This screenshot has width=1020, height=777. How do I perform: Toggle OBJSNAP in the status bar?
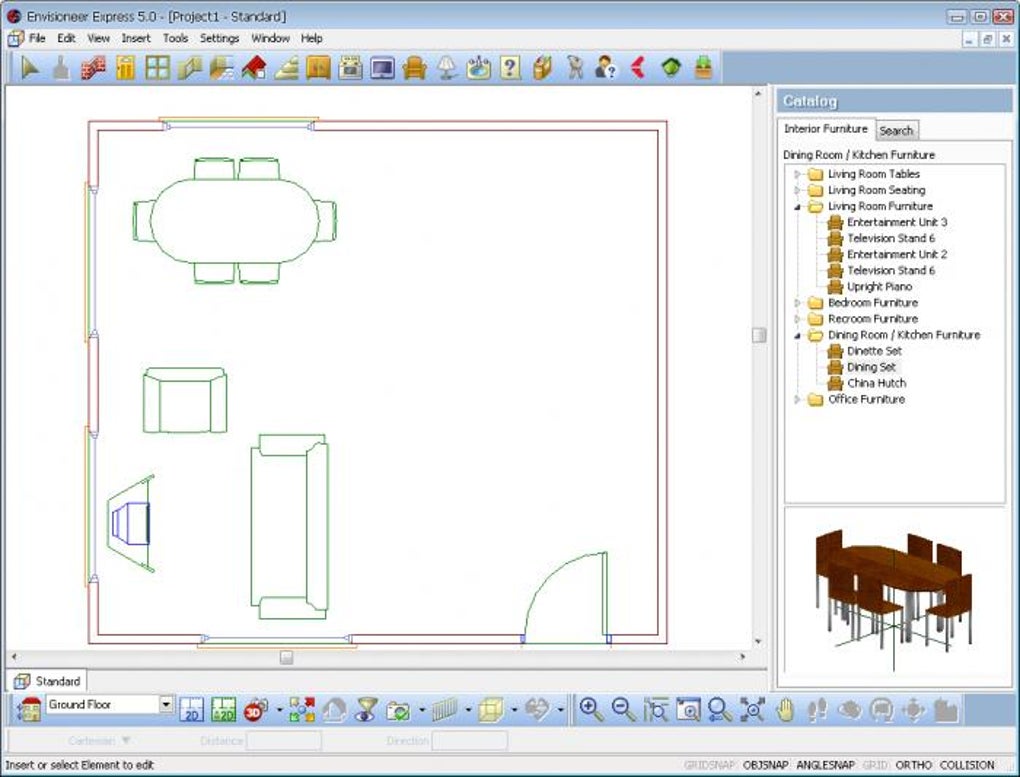(x=764, y=765)
